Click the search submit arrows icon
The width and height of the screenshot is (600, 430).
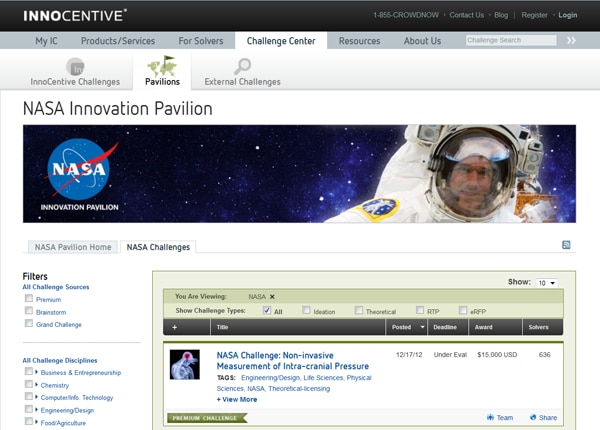571,41
